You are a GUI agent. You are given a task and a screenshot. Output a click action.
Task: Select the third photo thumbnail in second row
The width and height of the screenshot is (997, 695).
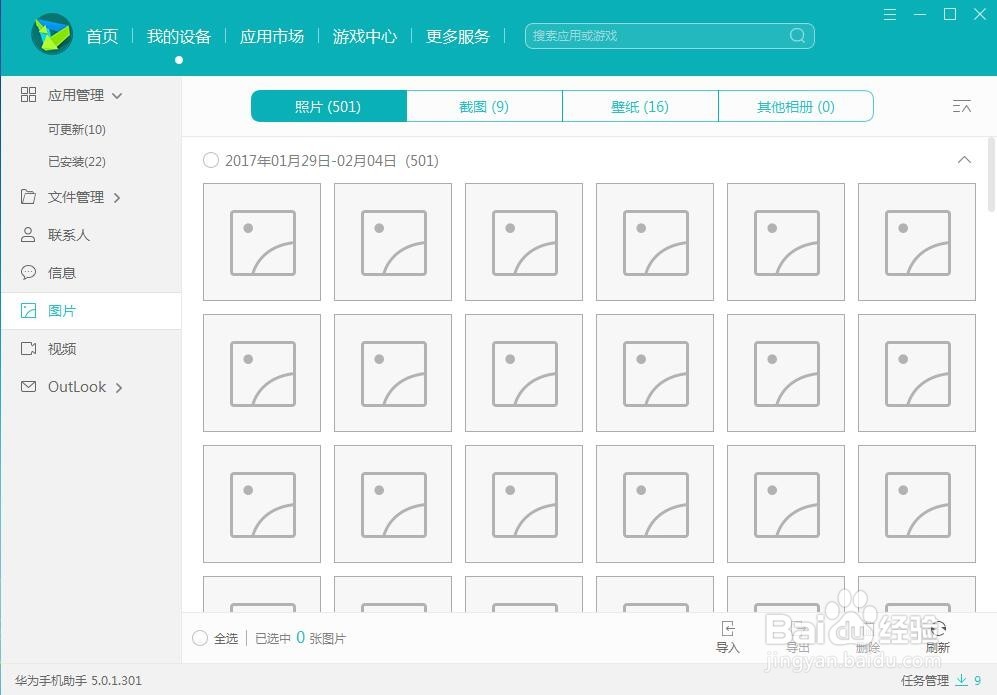[x=524, y=373]
